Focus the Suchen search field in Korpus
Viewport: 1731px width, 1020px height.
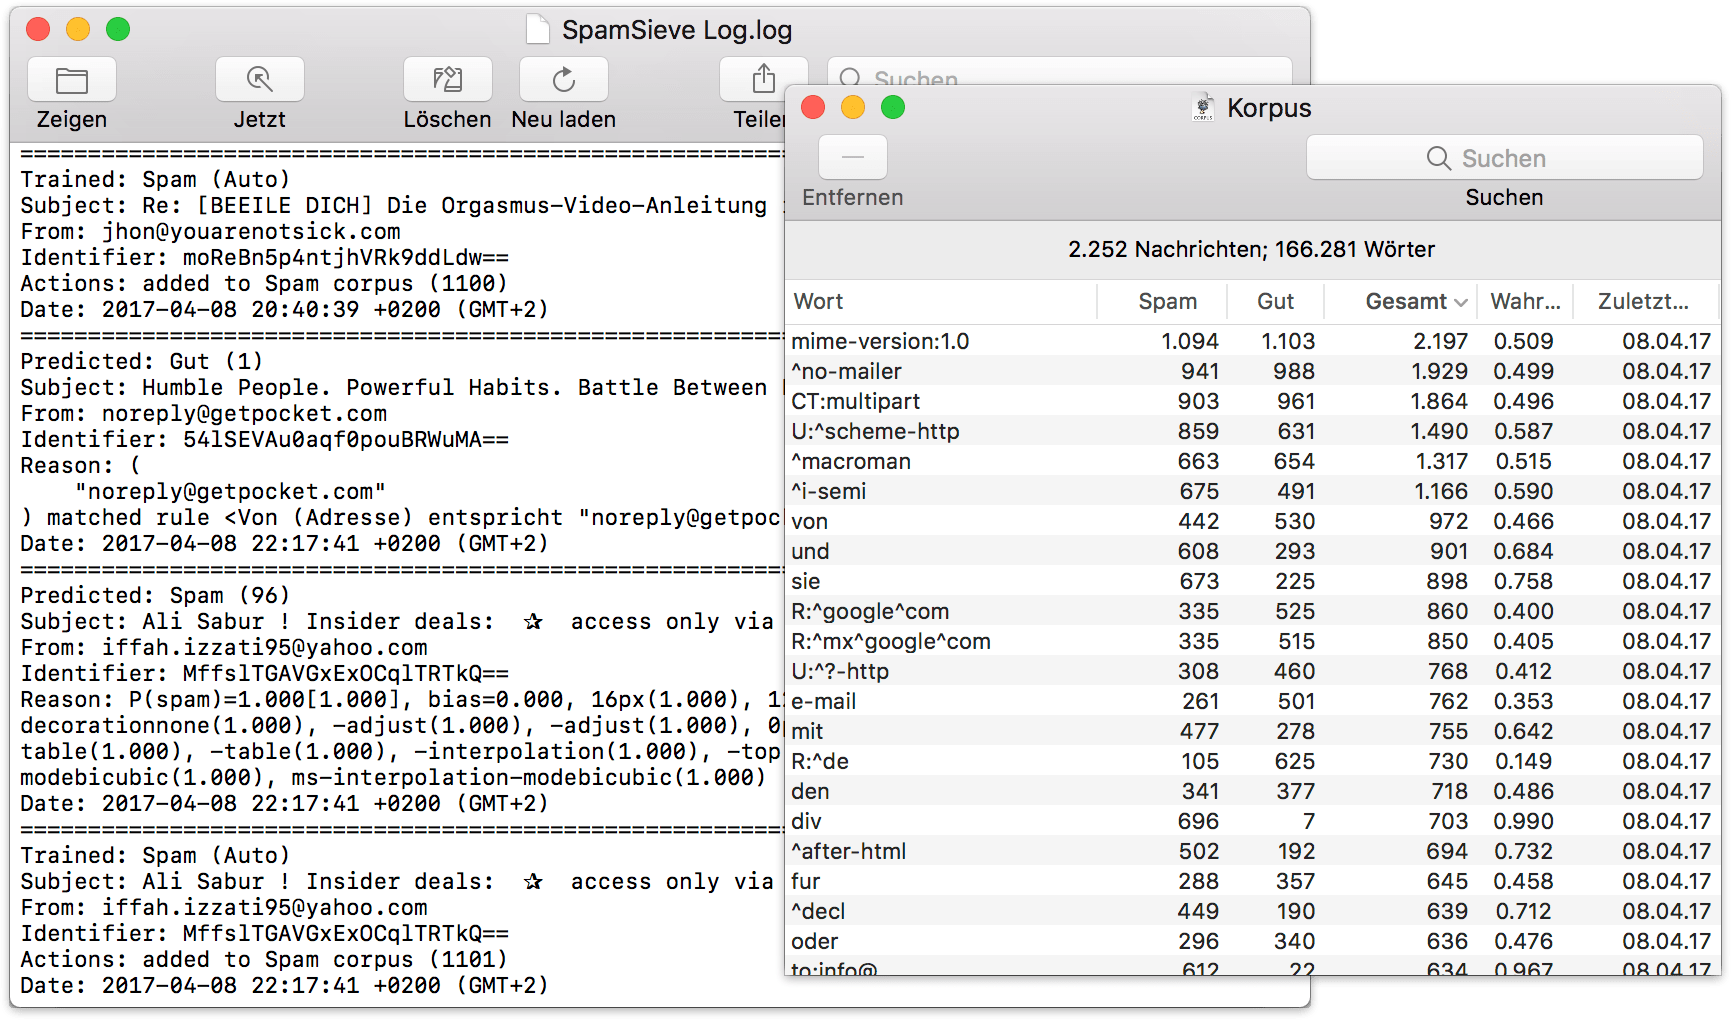(1504, 158)
